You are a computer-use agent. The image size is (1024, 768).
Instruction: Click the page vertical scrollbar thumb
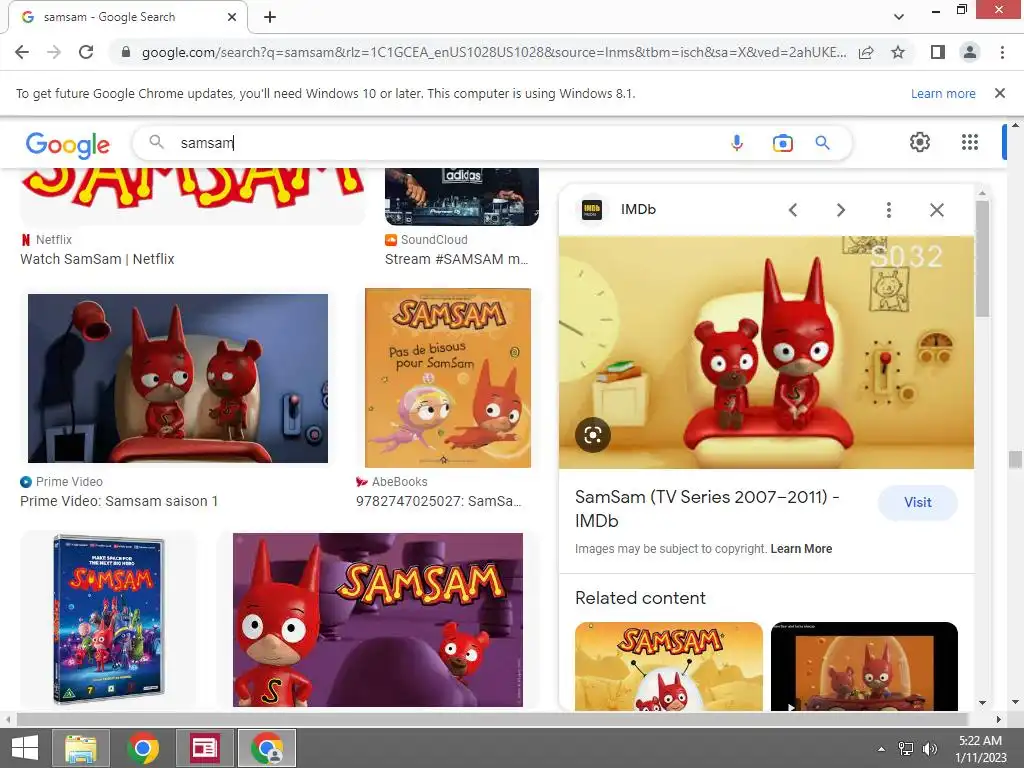tap(1015, 460)
